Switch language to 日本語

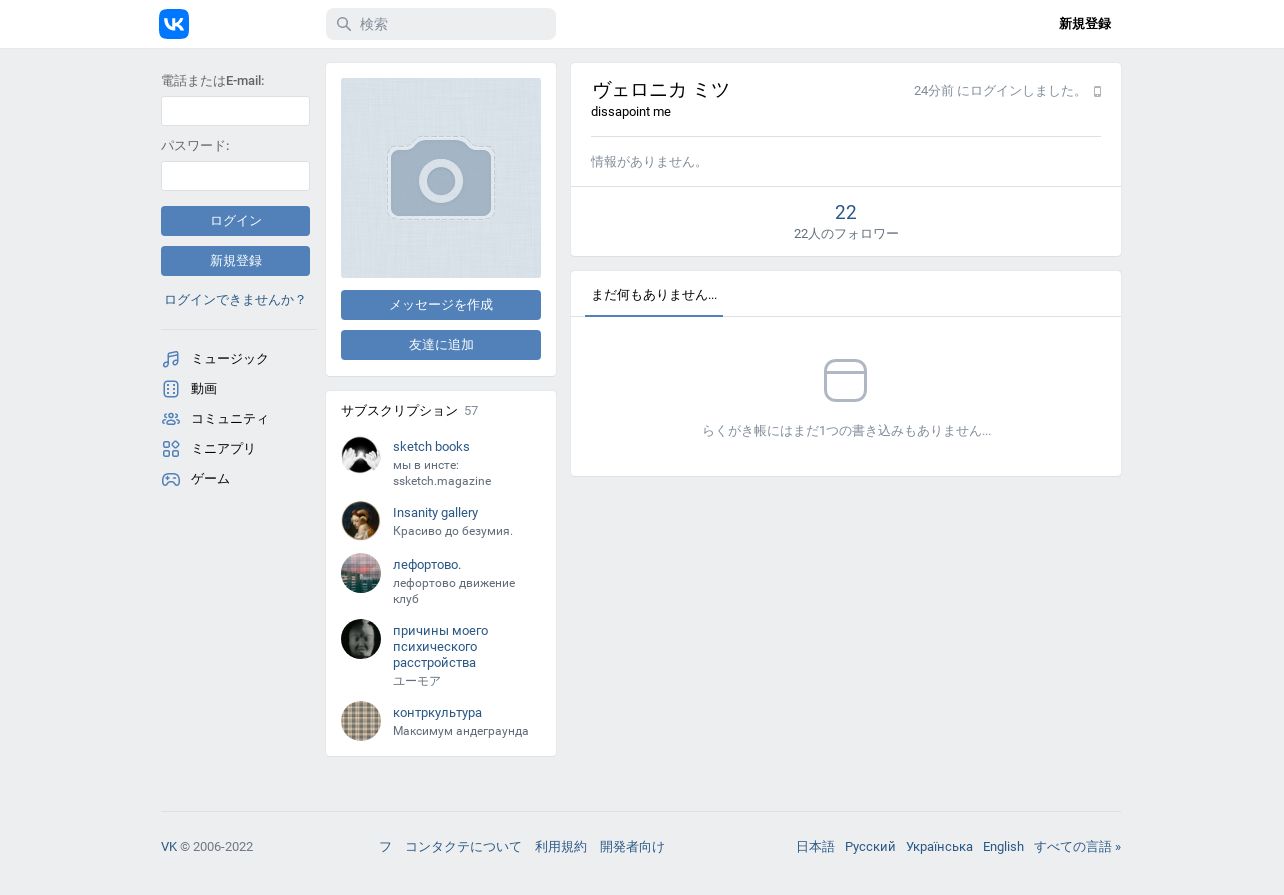click(x=815, y=847)
